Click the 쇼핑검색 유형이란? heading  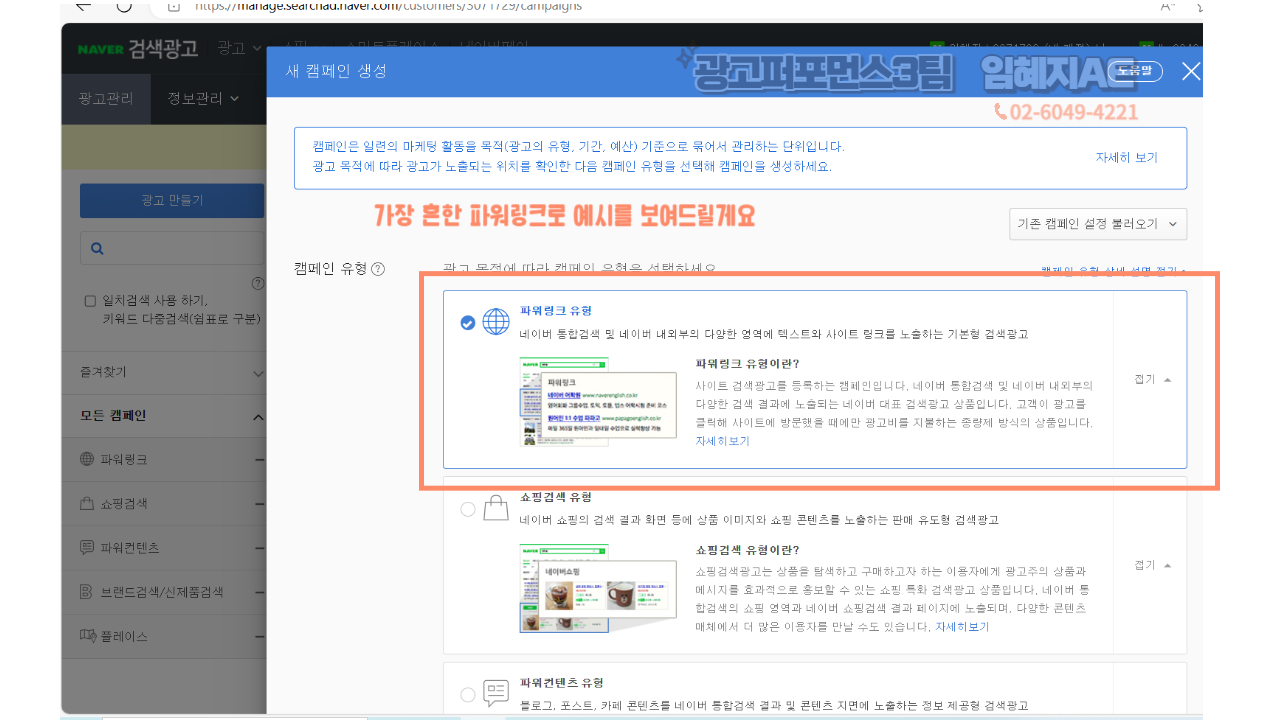(748, 550)
